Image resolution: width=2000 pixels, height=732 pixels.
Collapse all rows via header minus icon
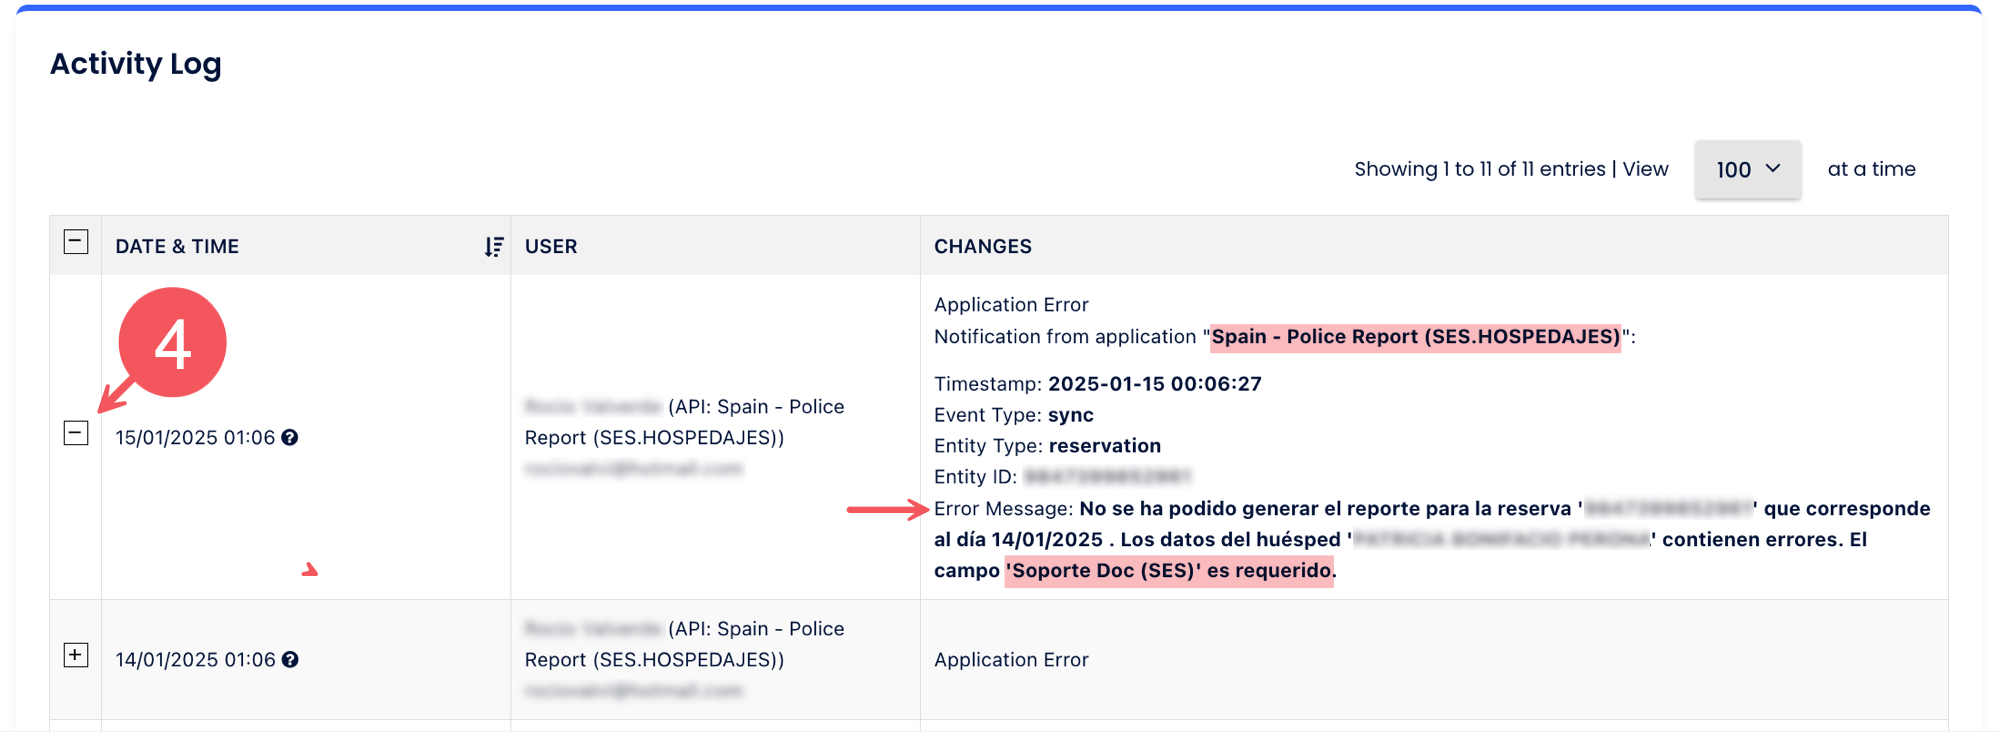[76, 242]
